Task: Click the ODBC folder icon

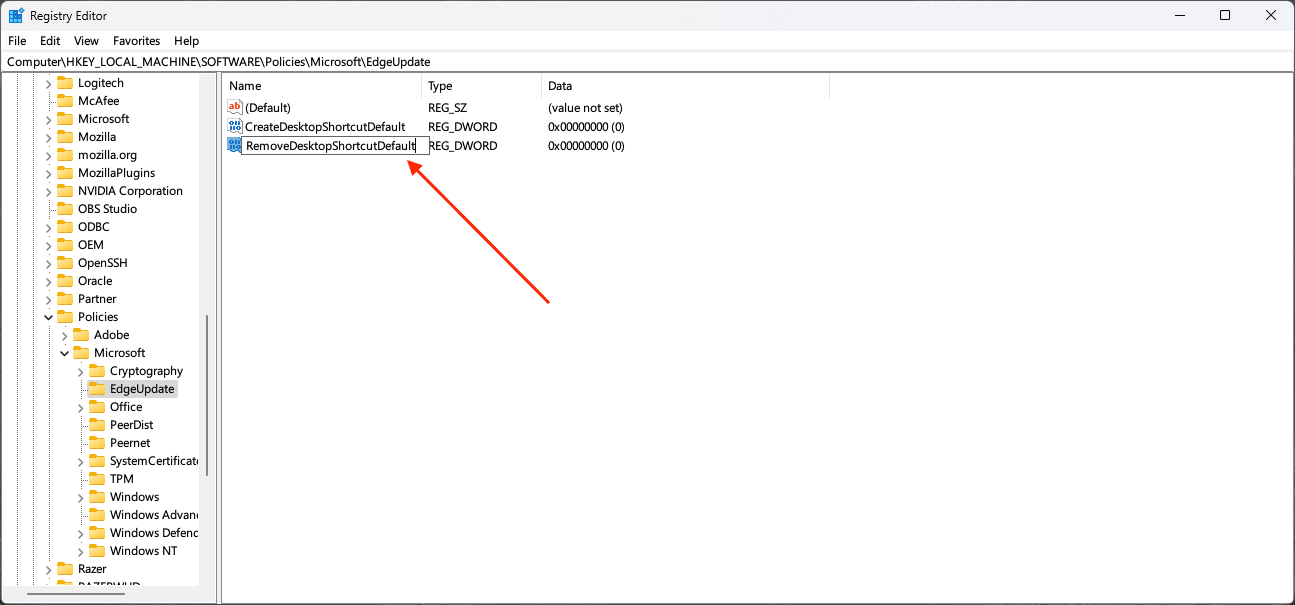Action: point(65,227)
